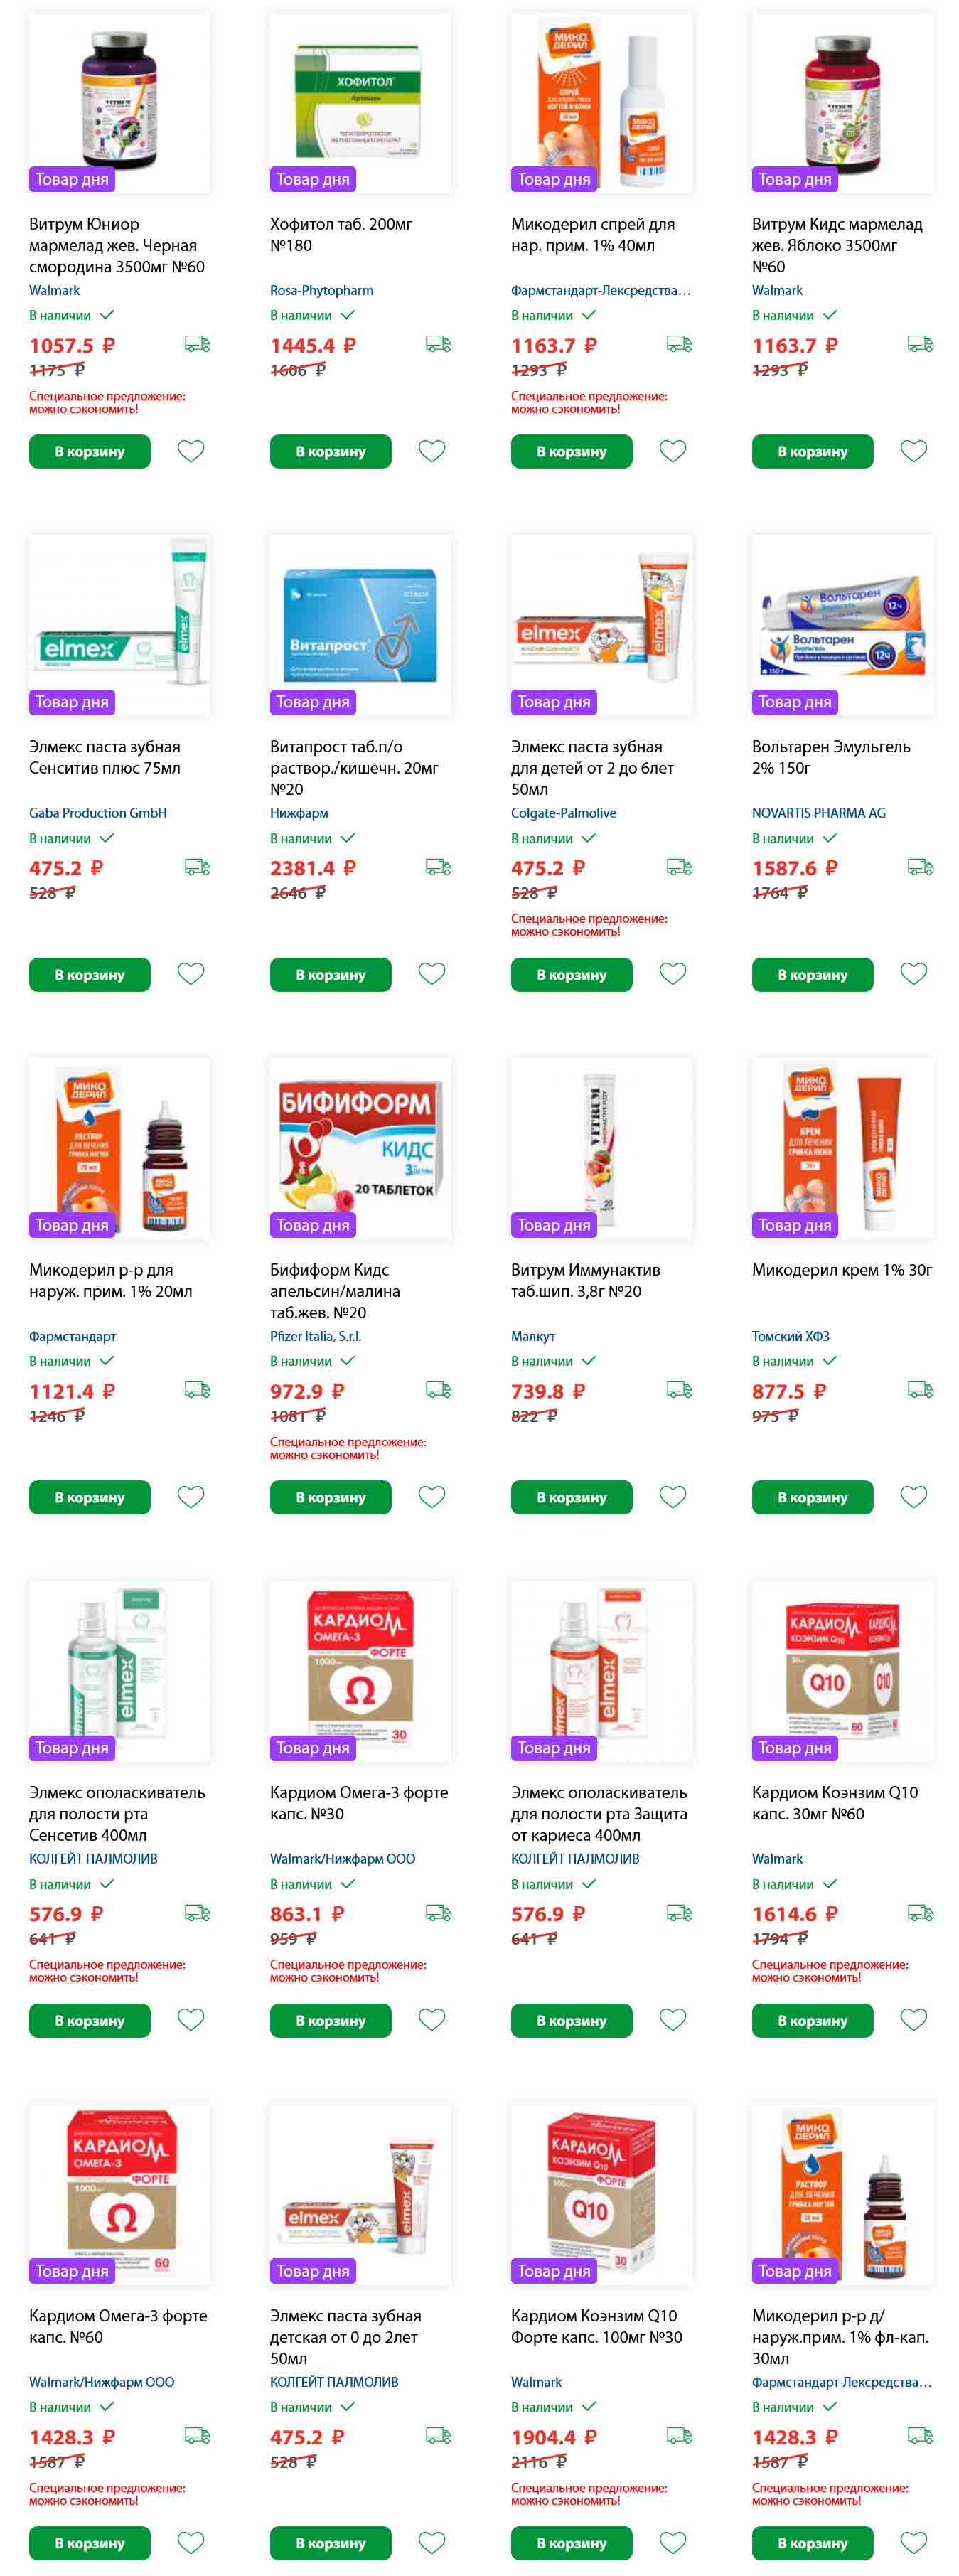Add Хофитол таб. 200мг to favorites heart
Screen dimensions: 959x2576
[432, 451]
